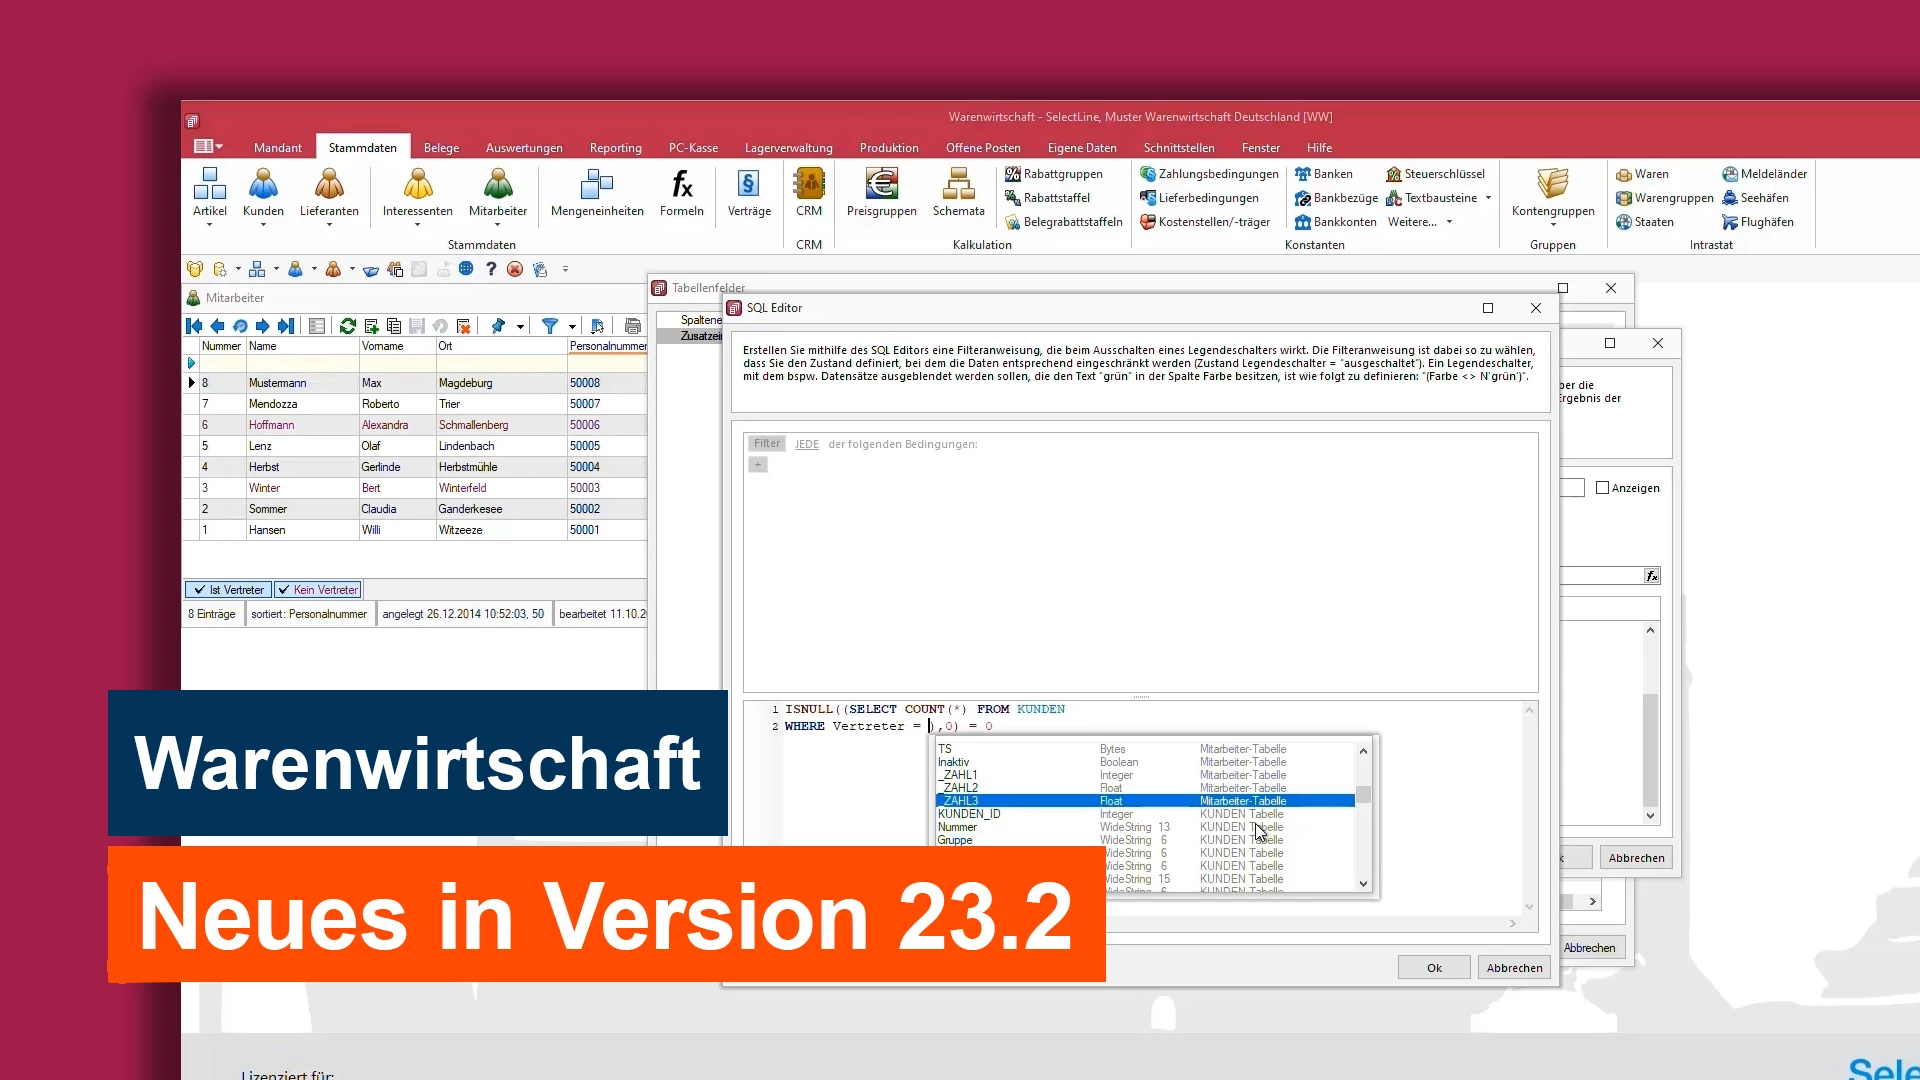Viewport: 1920px width, 1080px height.
Task: Click the printer icon in Mitarbeiter toolbar
Action: click(632, 326)
